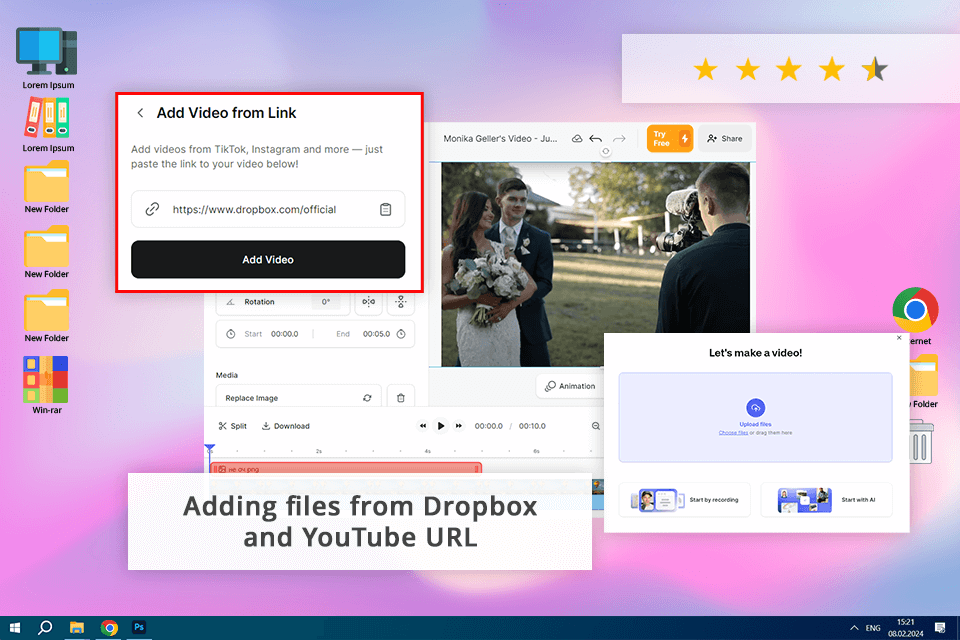The width and height of the screenshot is (960, 640).
Task: Click the video preview canvas
Action: (595, 264)
